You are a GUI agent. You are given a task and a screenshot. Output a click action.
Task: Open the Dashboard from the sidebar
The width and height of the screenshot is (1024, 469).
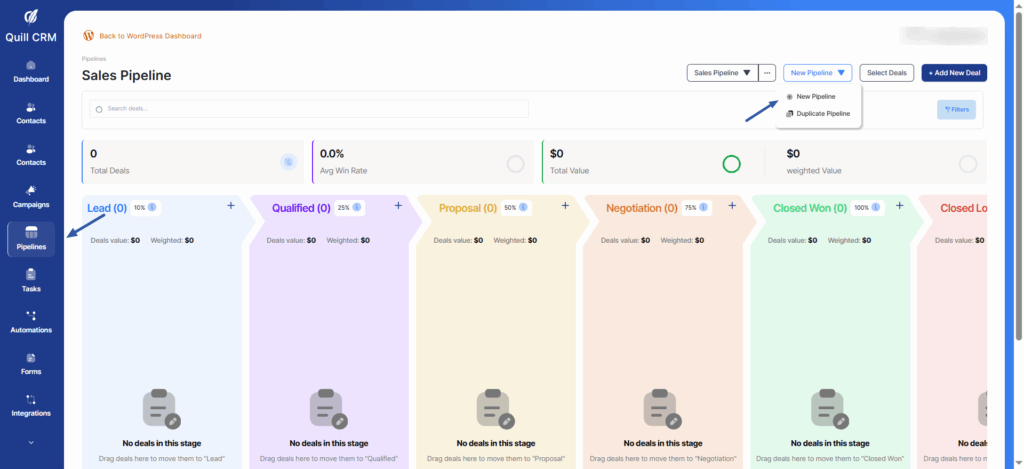(31, 71)
